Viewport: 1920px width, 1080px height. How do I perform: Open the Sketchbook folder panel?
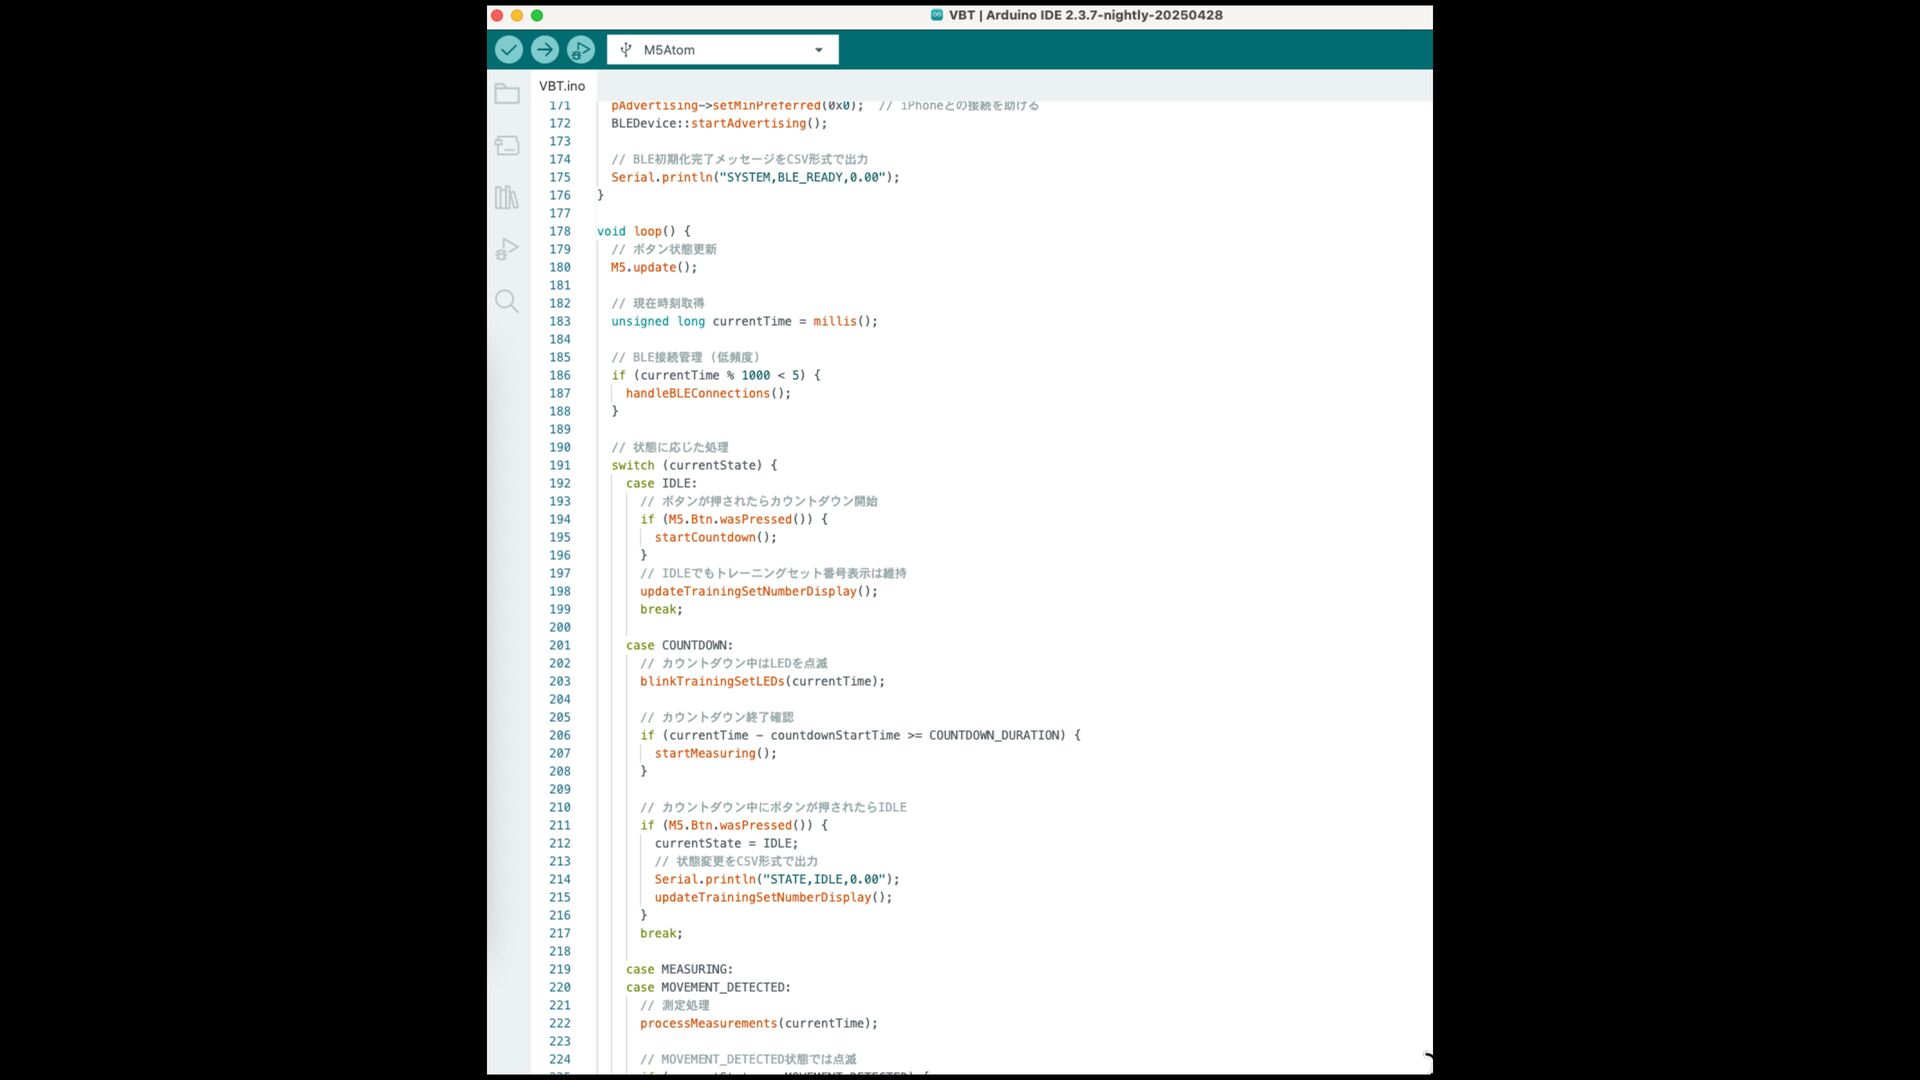tap(507, 94)
